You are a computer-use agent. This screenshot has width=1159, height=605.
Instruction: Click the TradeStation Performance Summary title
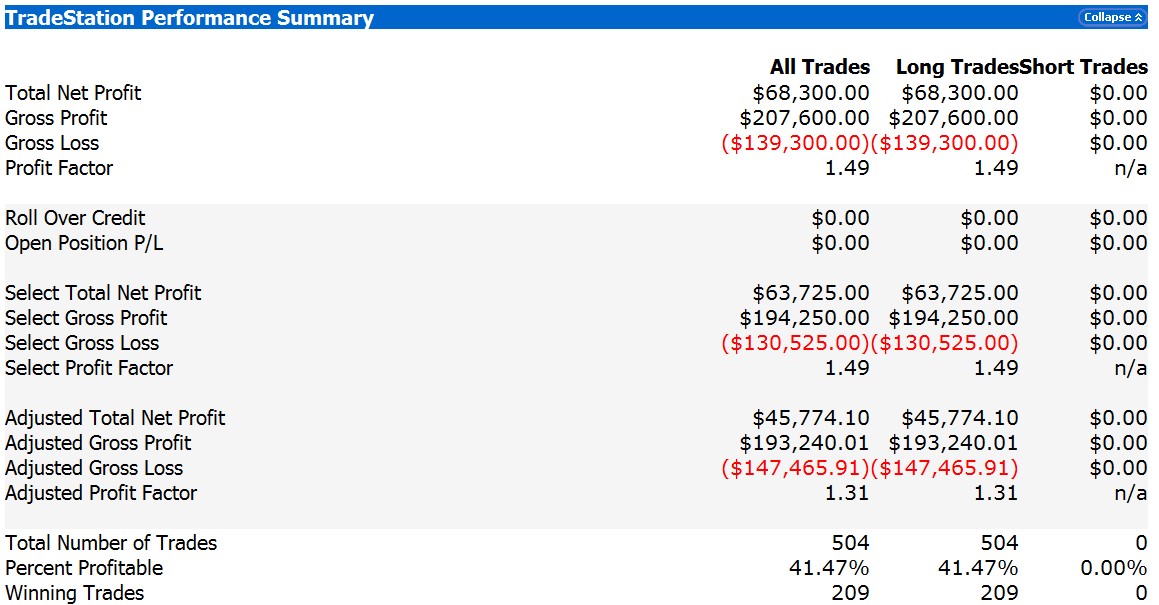pyautogui.click(x=190, y=18)
